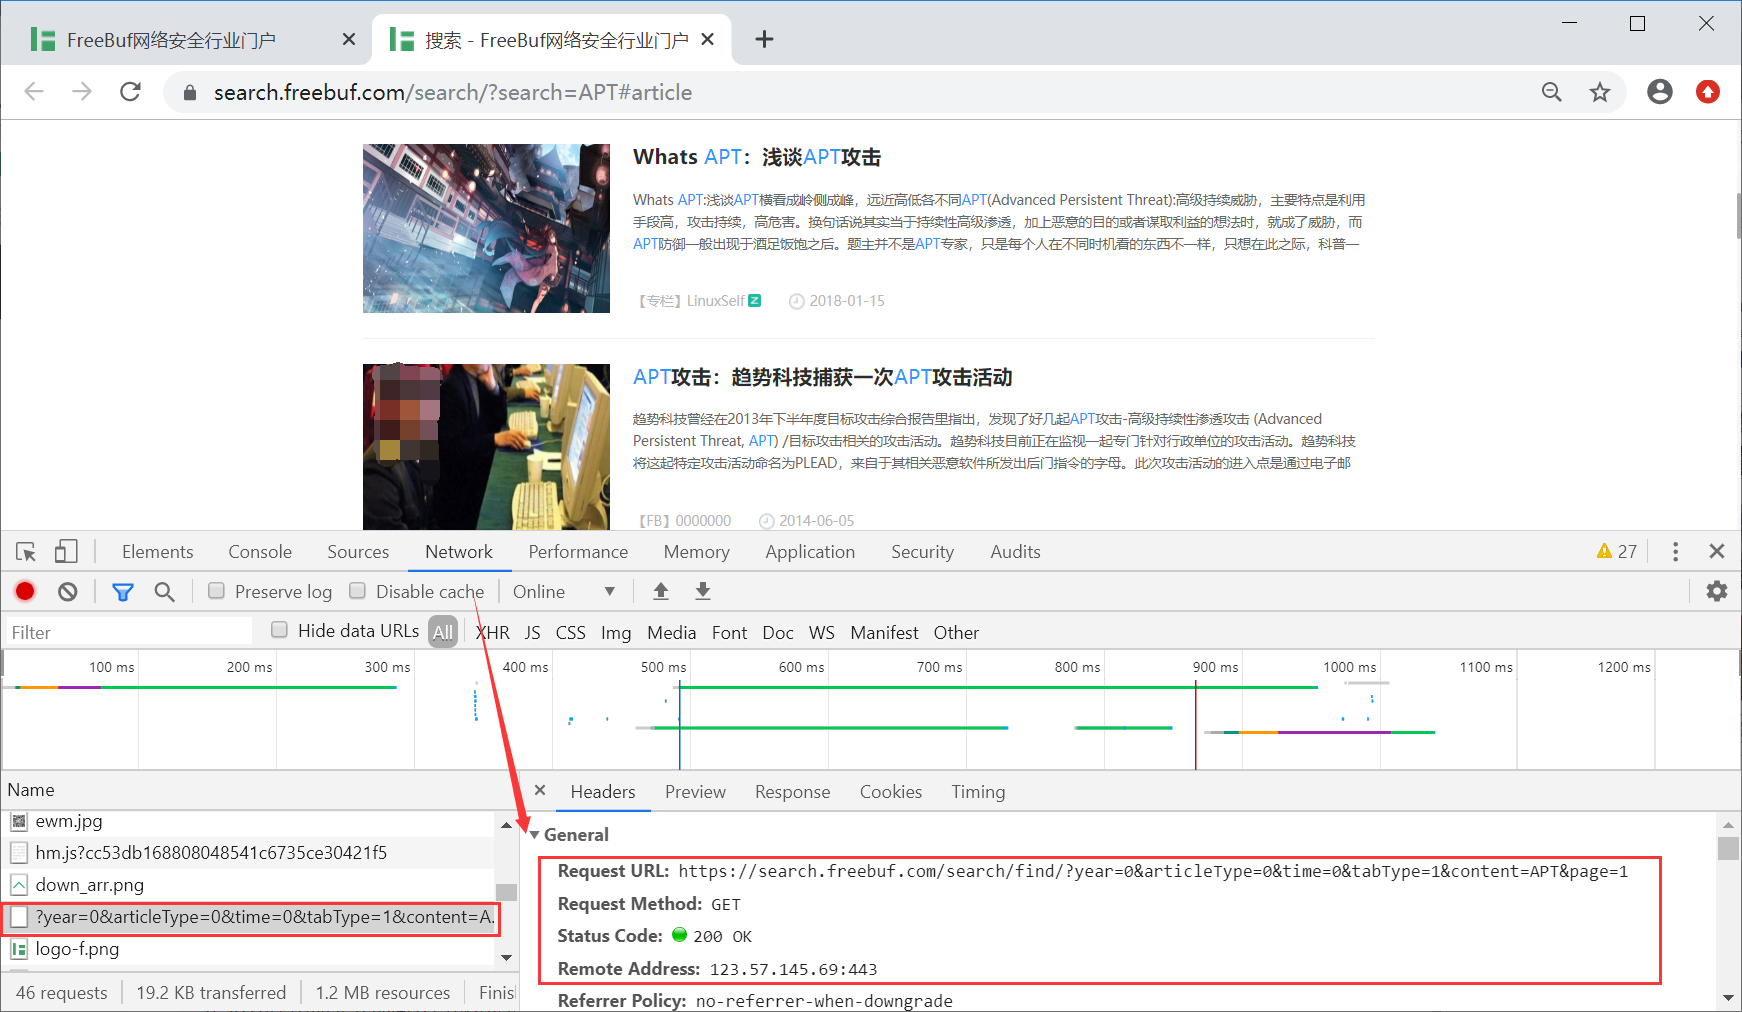Click the 27 warnings indicator

click(x=1617, y=551)
